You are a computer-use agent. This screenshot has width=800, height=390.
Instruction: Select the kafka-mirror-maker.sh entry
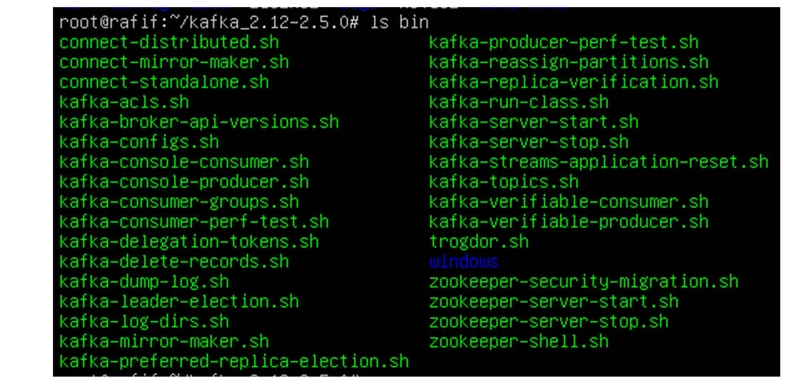coord(164,341)
